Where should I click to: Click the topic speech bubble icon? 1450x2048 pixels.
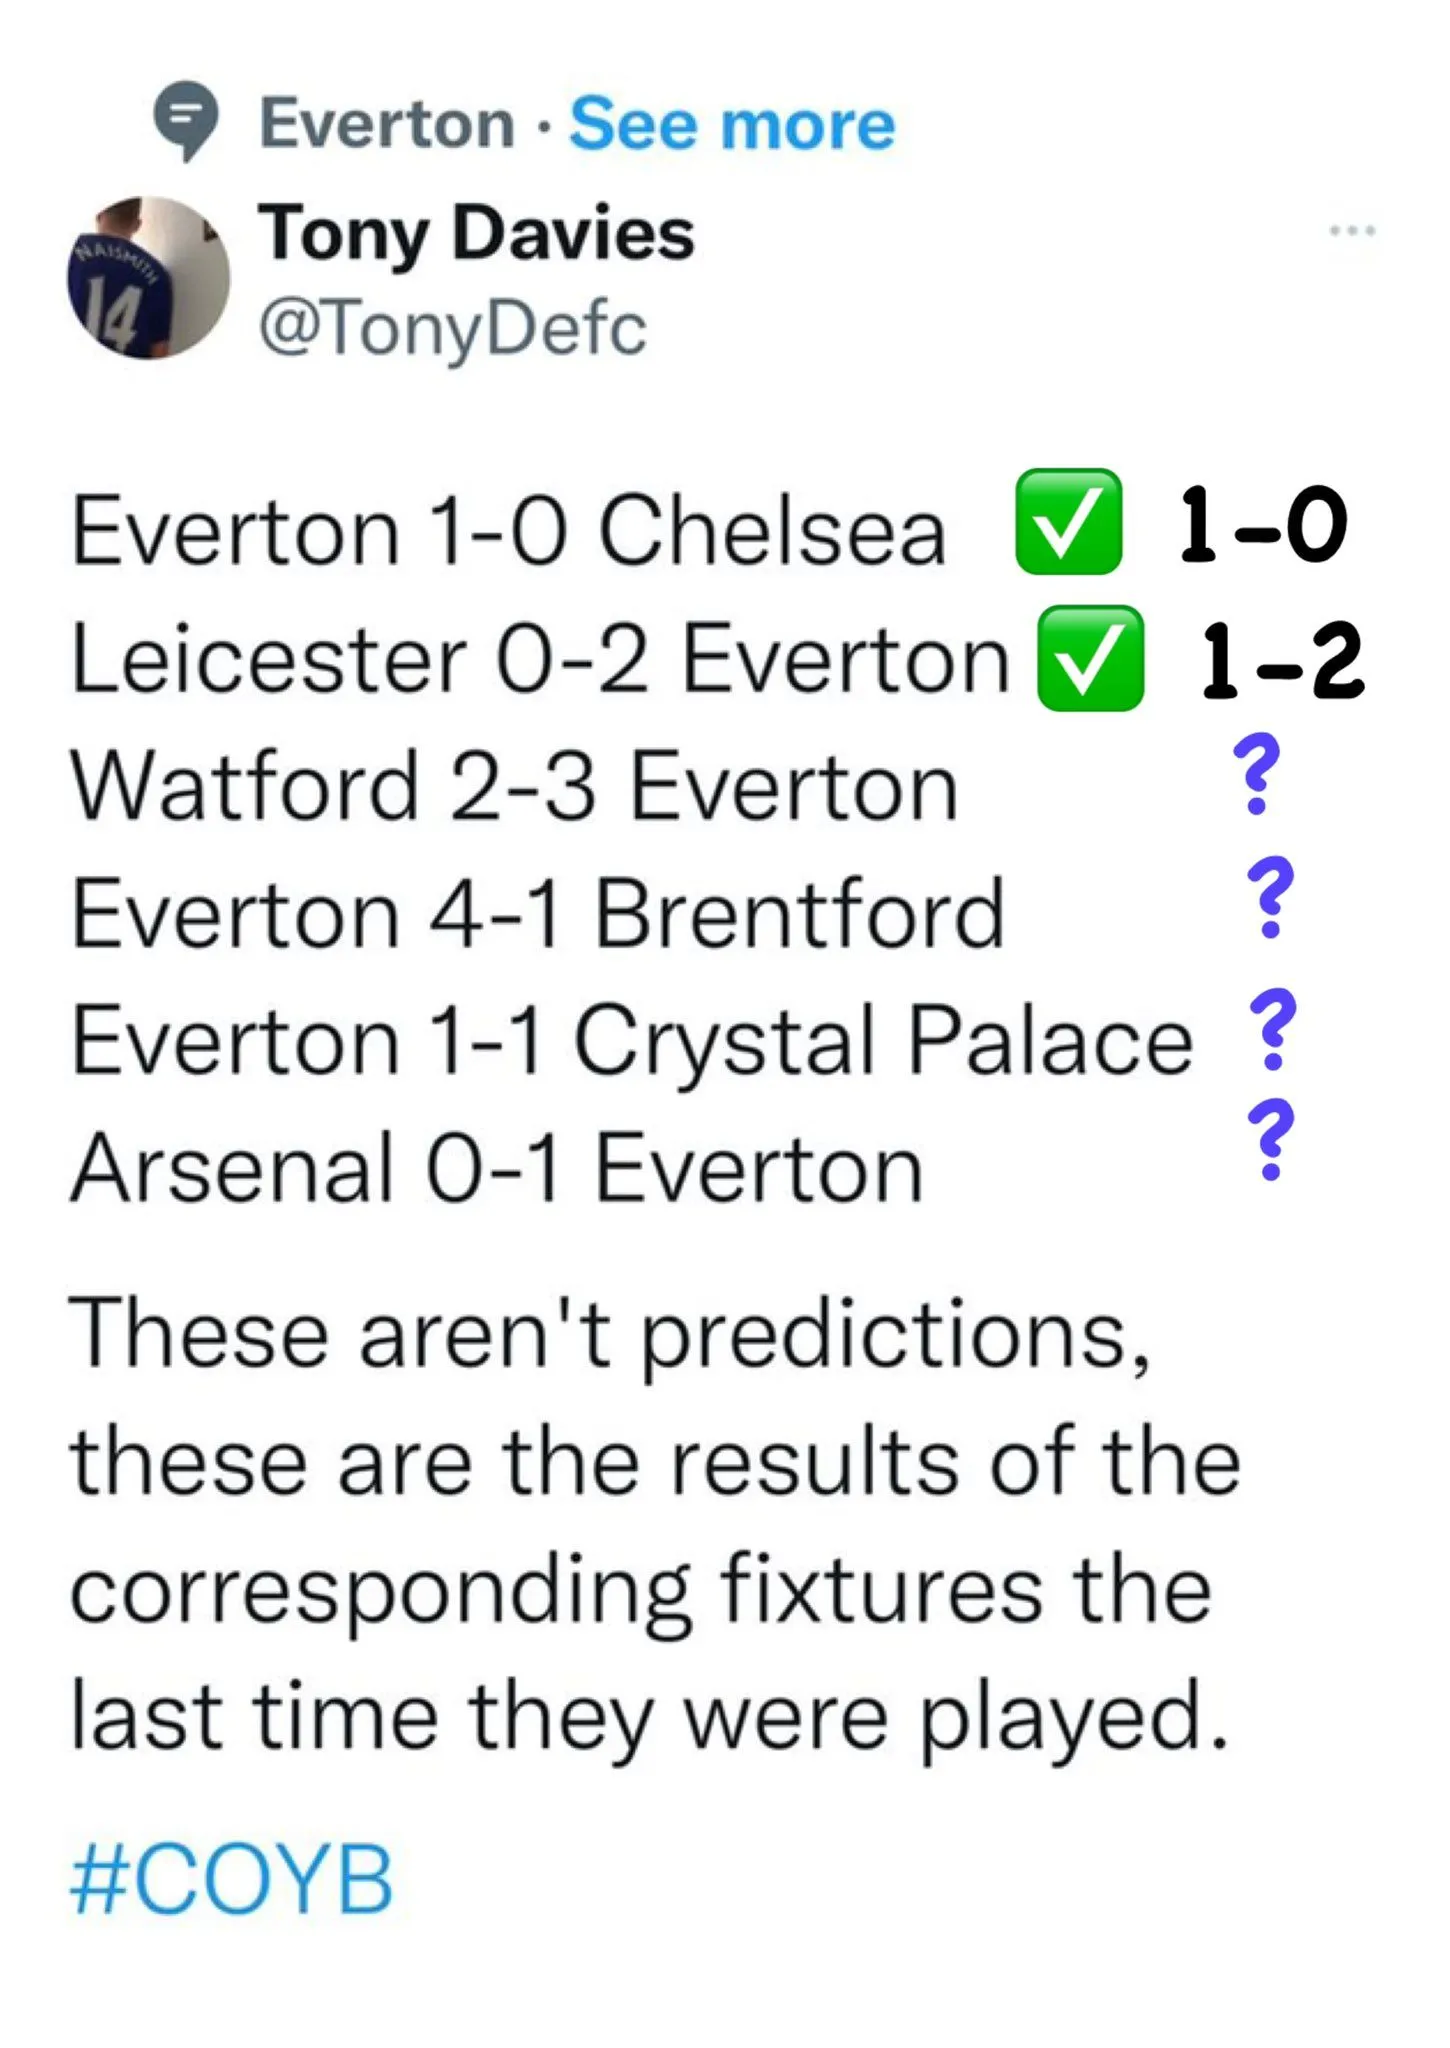click(x=186, y=120)
